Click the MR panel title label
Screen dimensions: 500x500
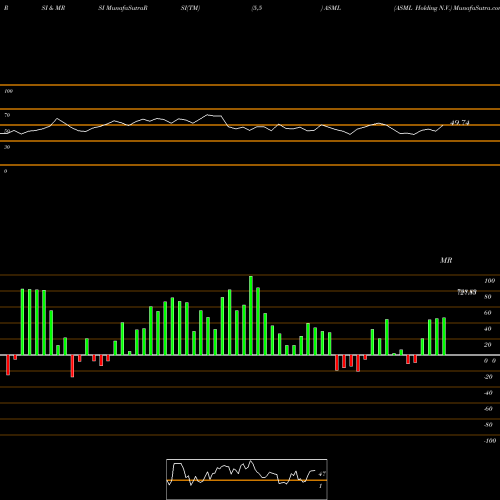point(446,260)
